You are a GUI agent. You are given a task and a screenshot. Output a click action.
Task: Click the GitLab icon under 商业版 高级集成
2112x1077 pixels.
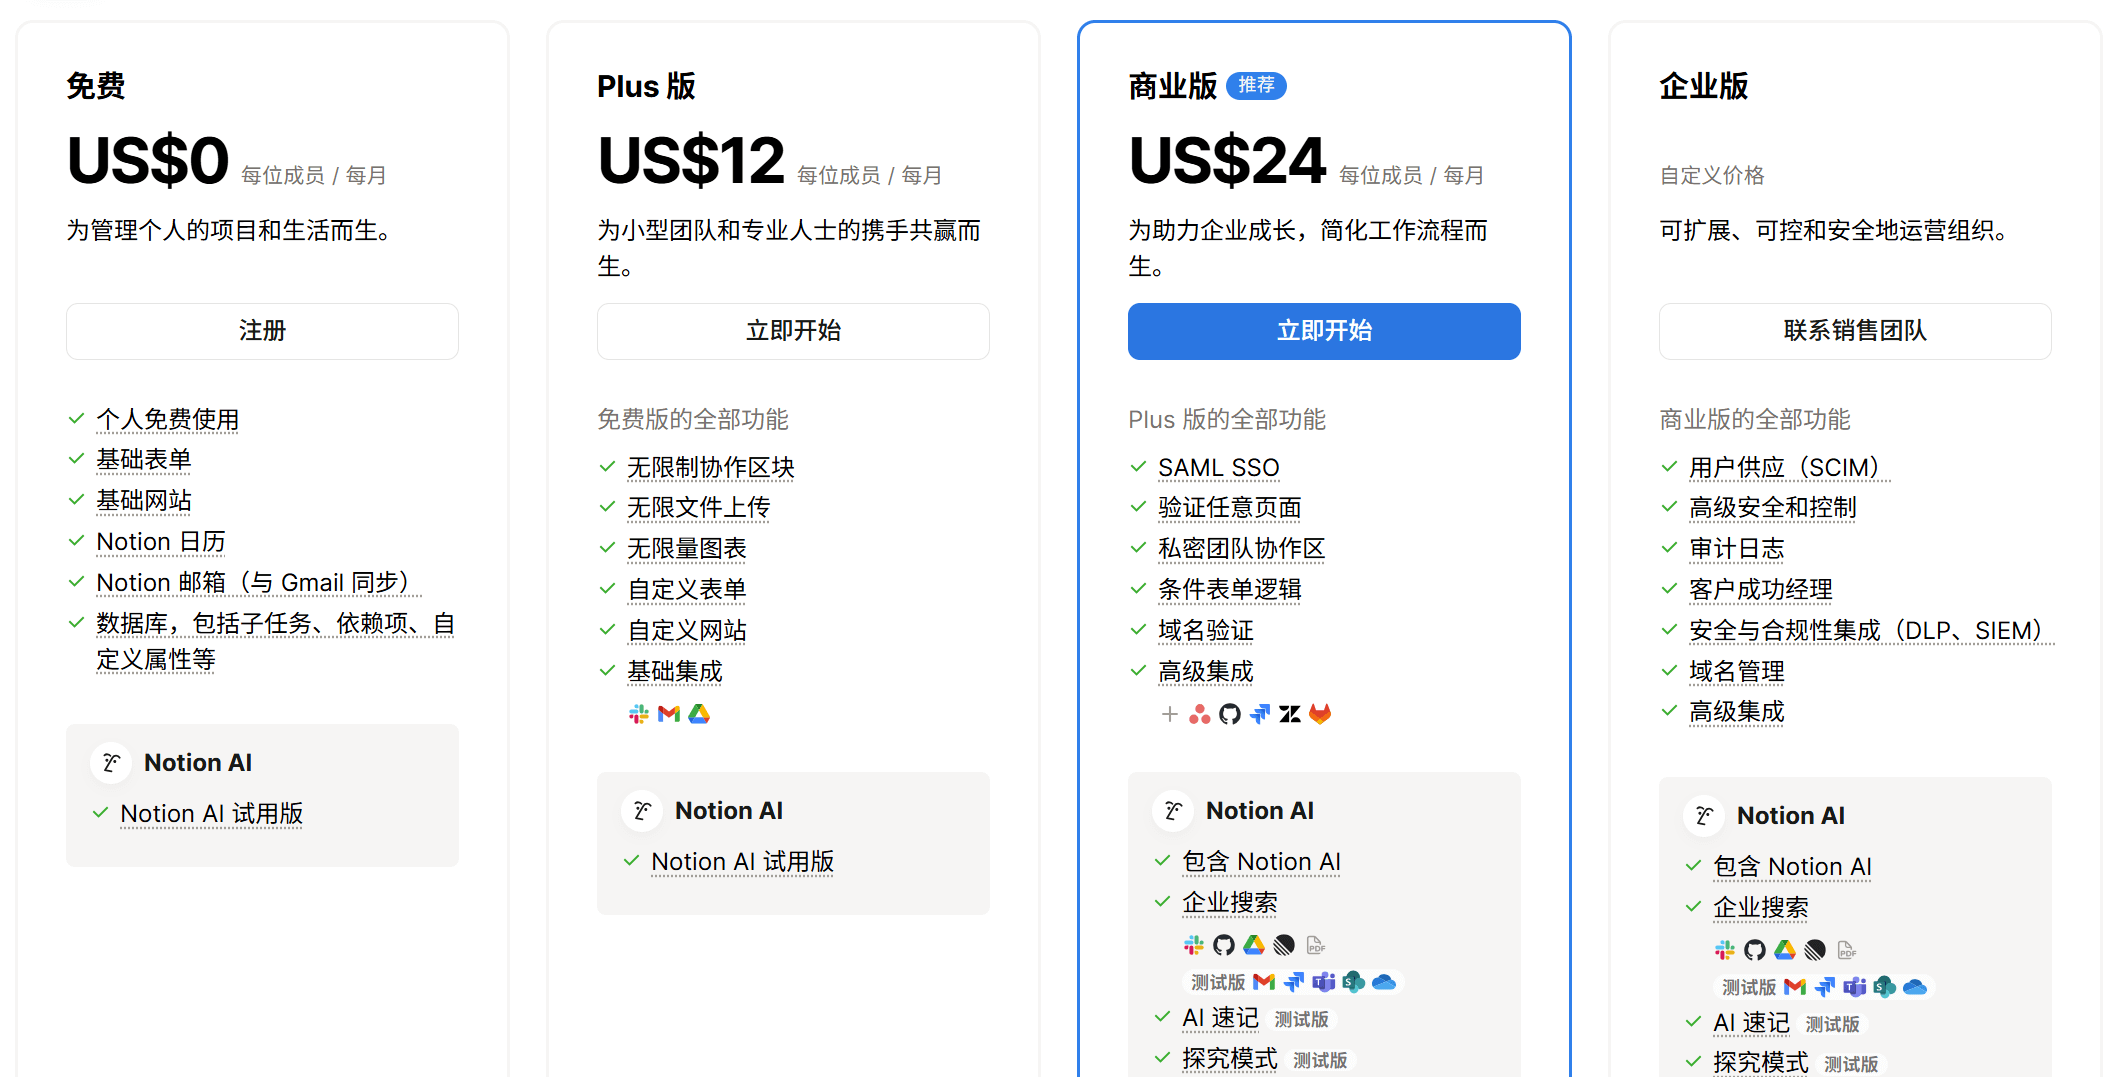click(1320, 714)
